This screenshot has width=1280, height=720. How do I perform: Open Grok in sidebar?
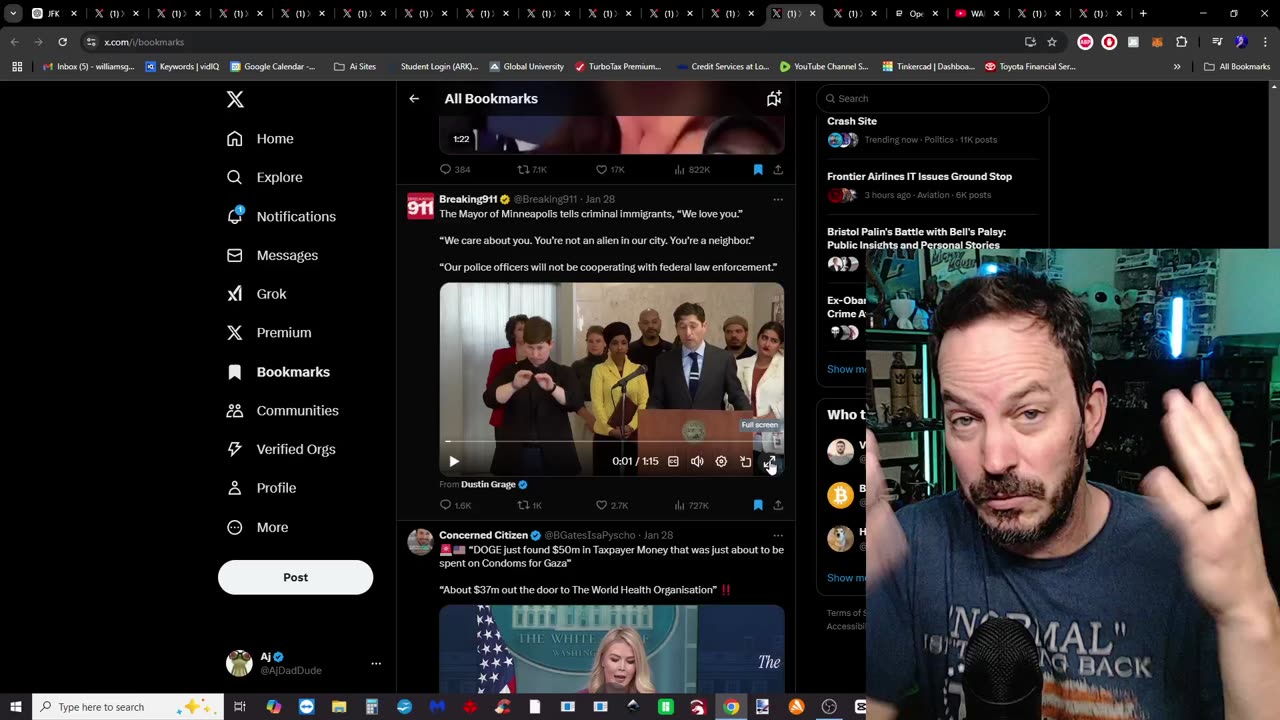256,294
